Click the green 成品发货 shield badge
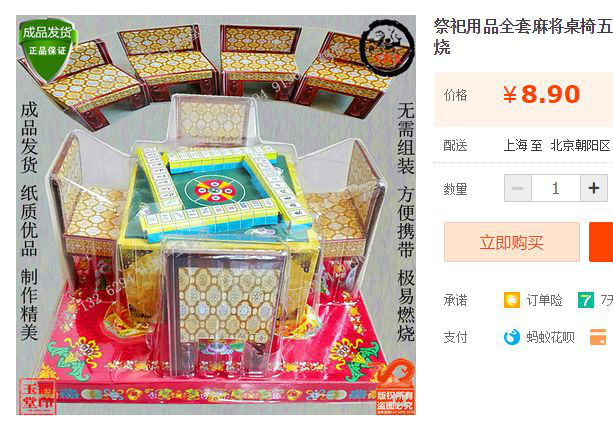The height and width of the screenshot is (425, 613). 47,49
